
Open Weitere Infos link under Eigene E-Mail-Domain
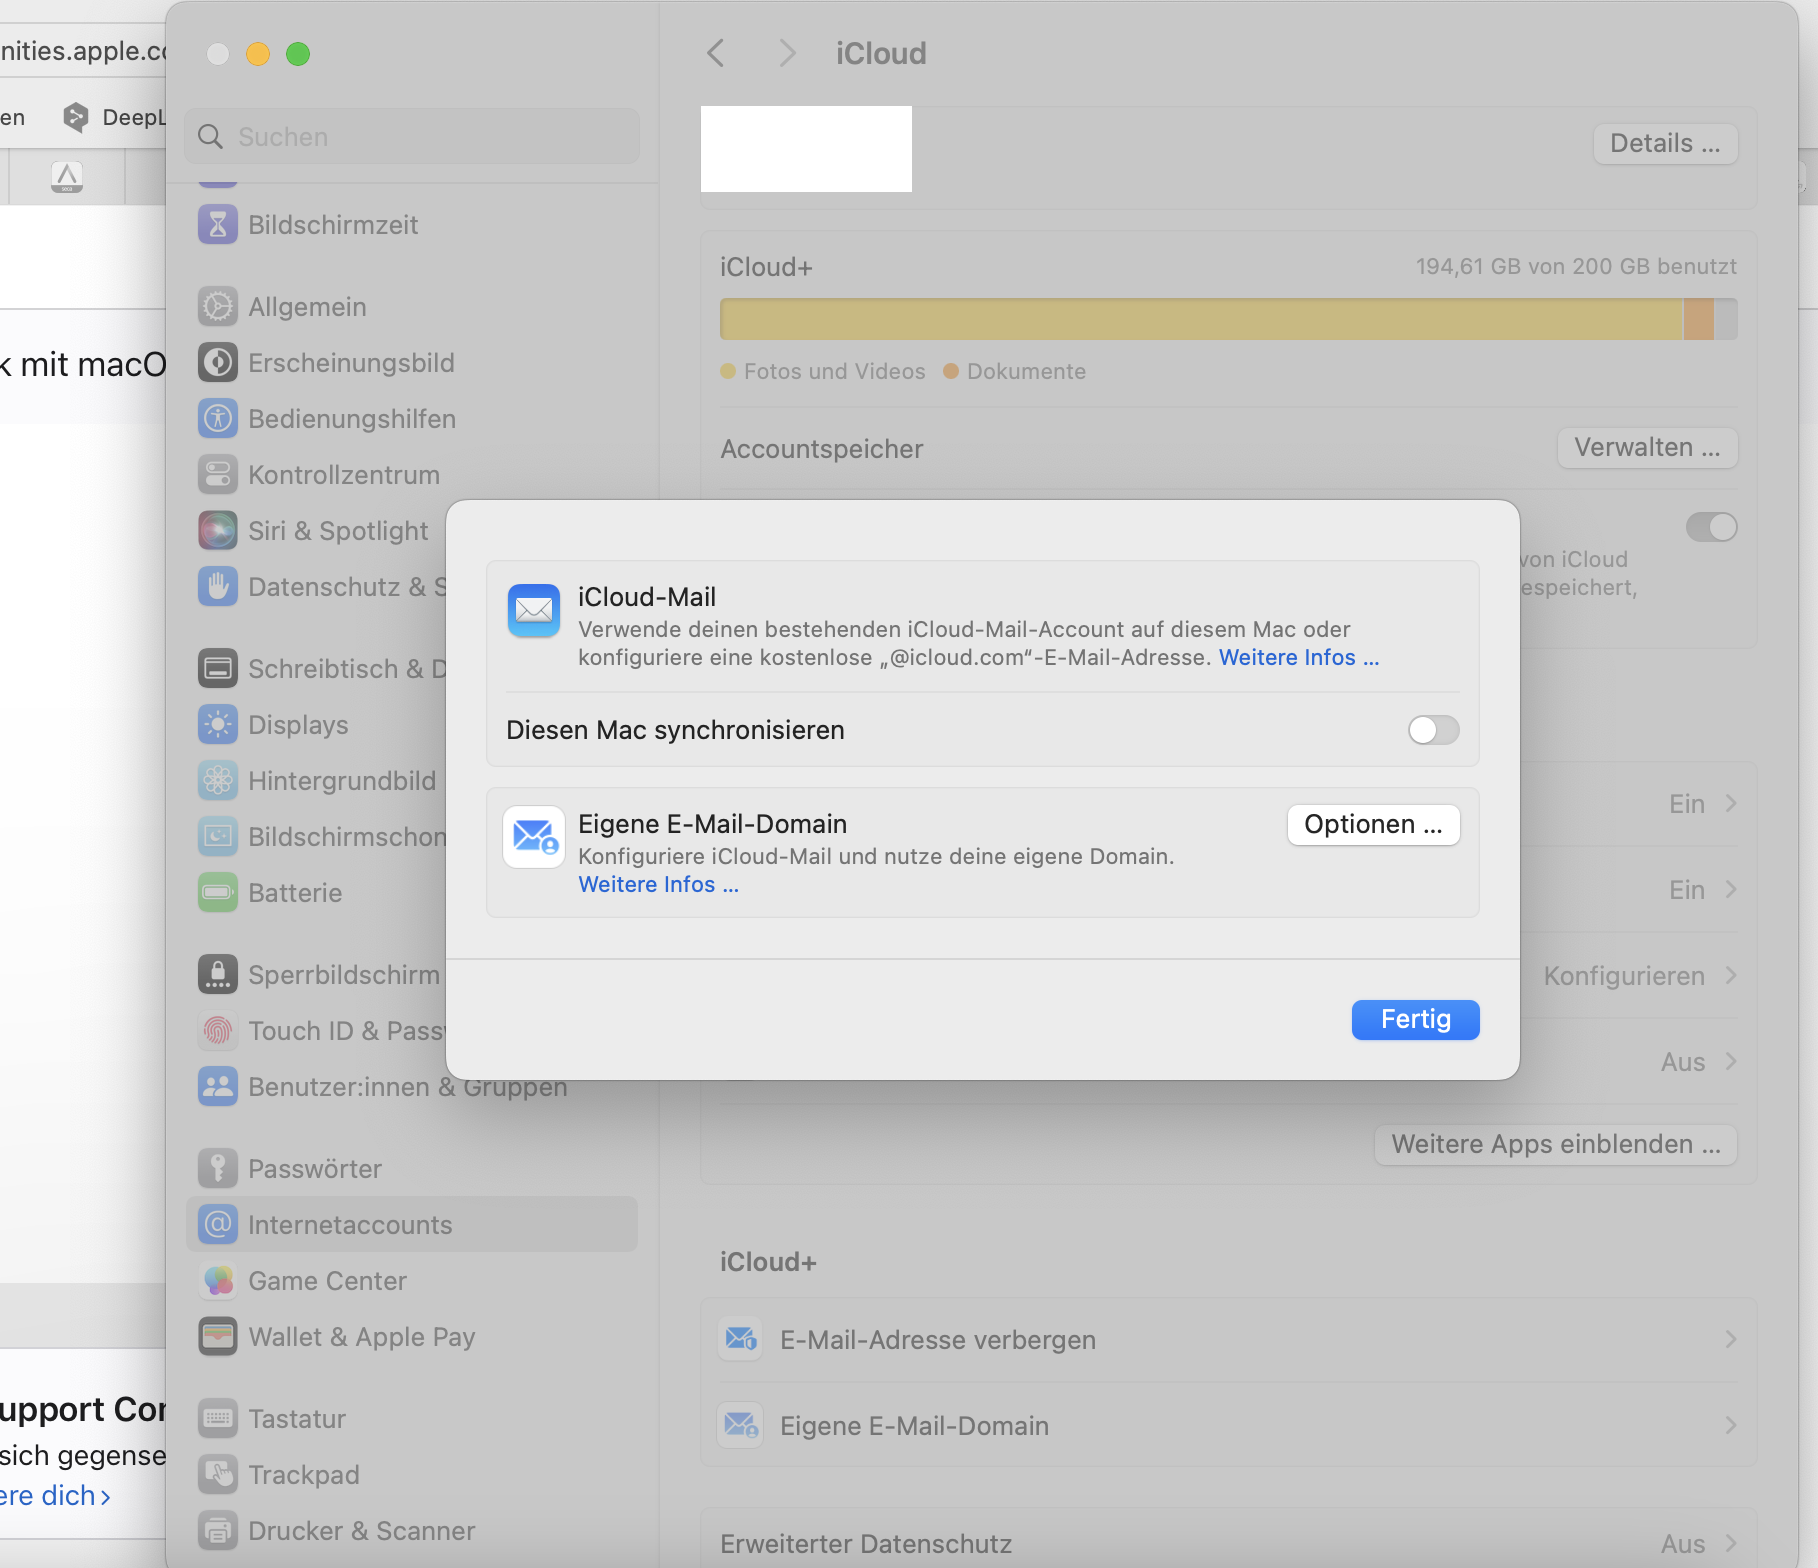tap(659, 885)
